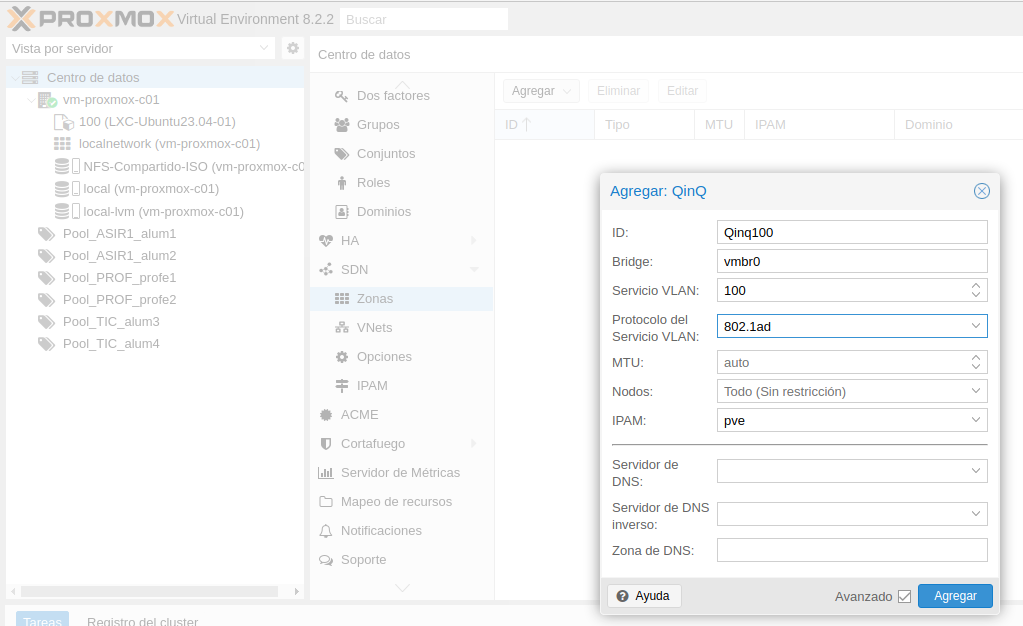The height and width of the screenshot is (626, 1023).
Task: Select vm-proxmox-c01 node icon
Action: 47,100
